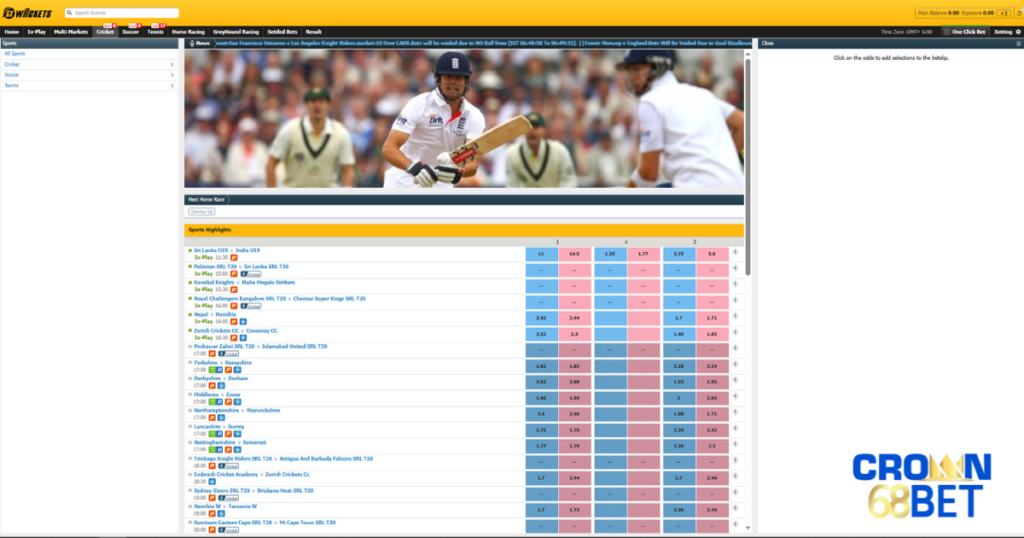This screenshot has width=1024, height=538.
Task: Click the Cricket badge under Trinbago Knight Riders match
Action: pyautogui.click(x=229, y=466)
